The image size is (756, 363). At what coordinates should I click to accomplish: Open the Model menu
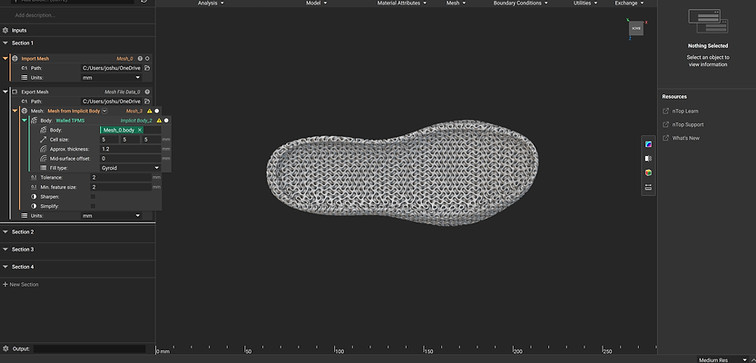click(316, 3)
